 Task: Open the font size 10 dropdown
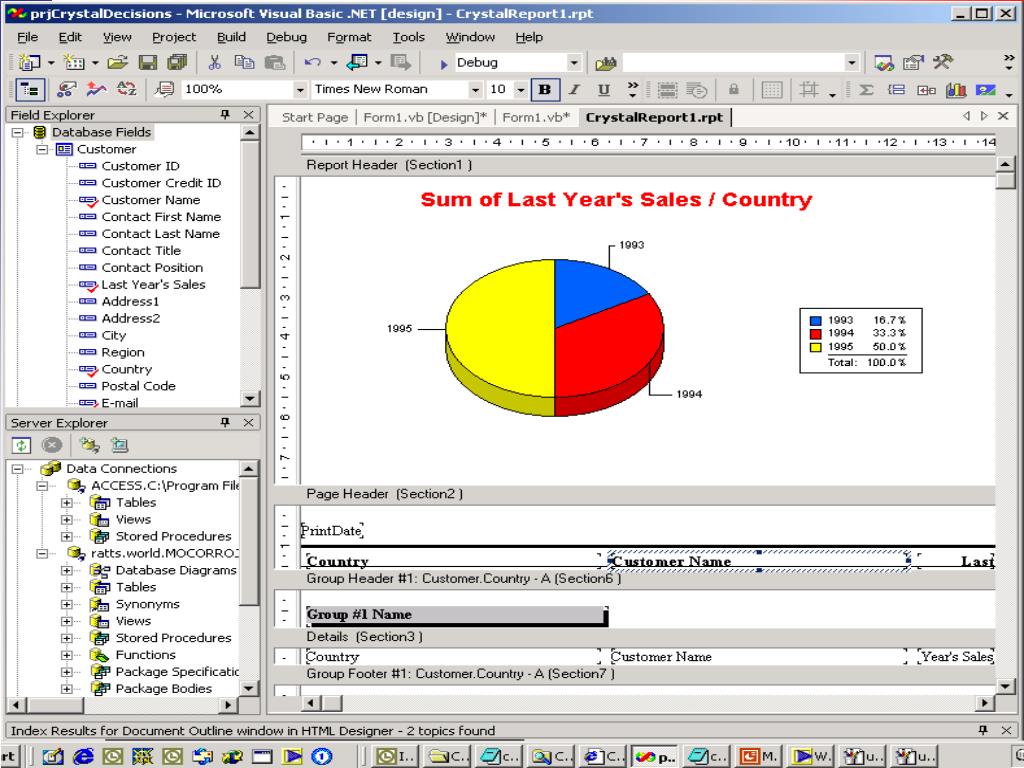[x=520, y=89]
